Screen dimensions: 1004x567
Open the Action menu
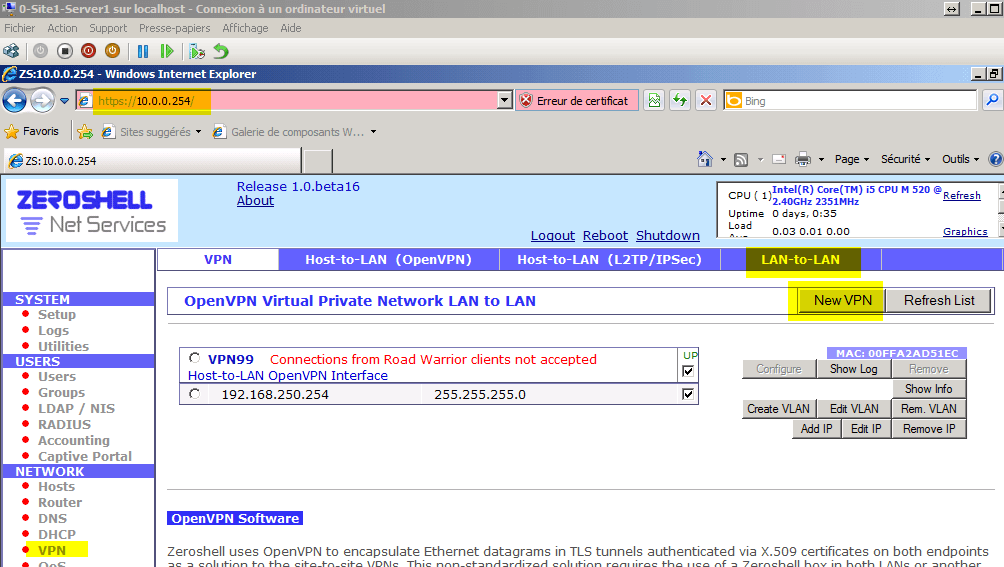click(62, 28)
